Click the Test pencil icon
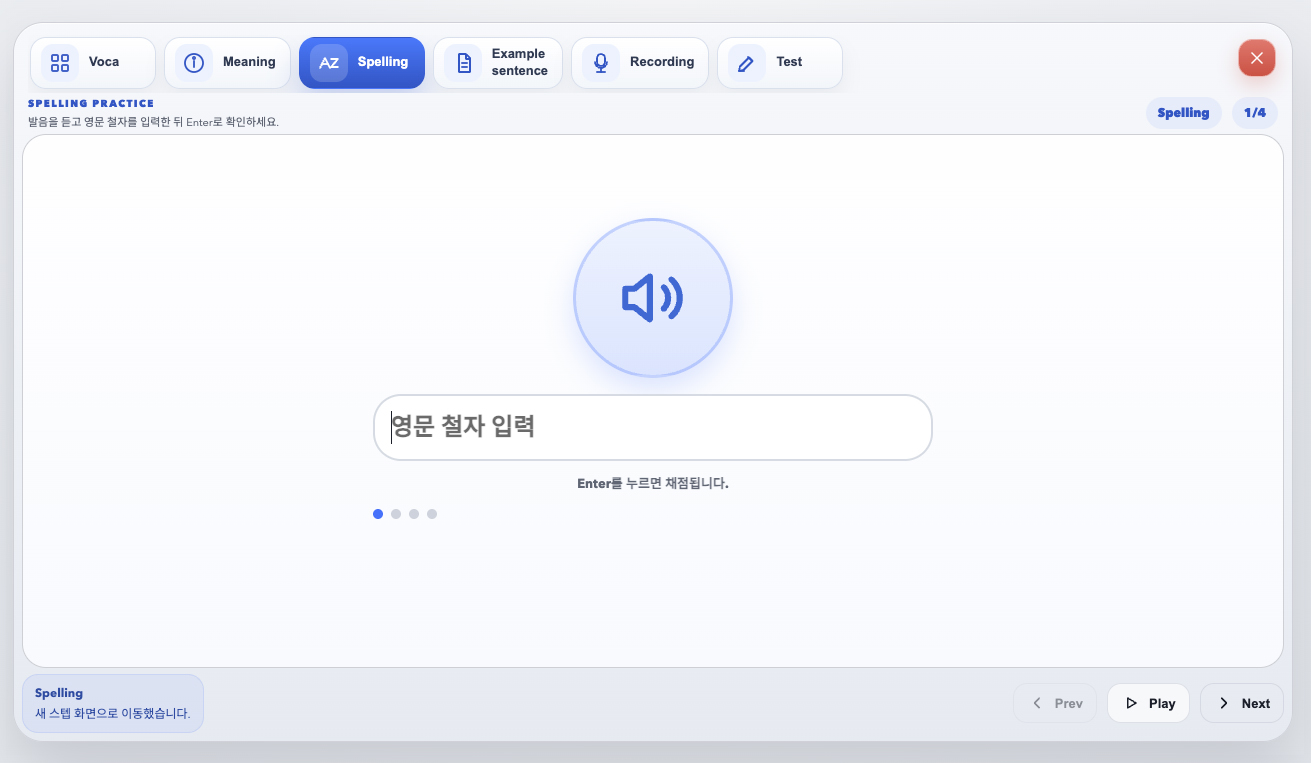Screen dimensions: 1311x763 746,63
